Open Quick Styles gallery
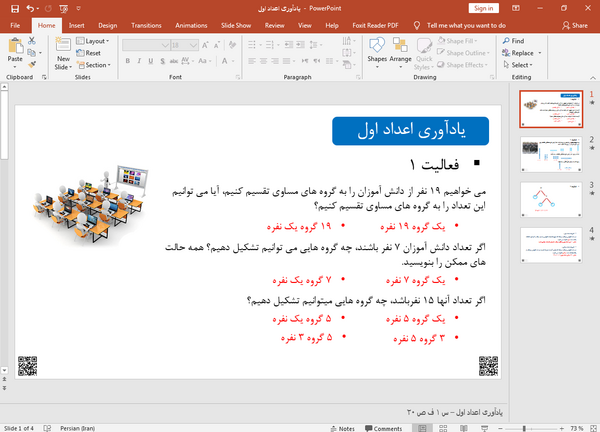Viewport: 600px width, 432px height. tap(424, 54)
